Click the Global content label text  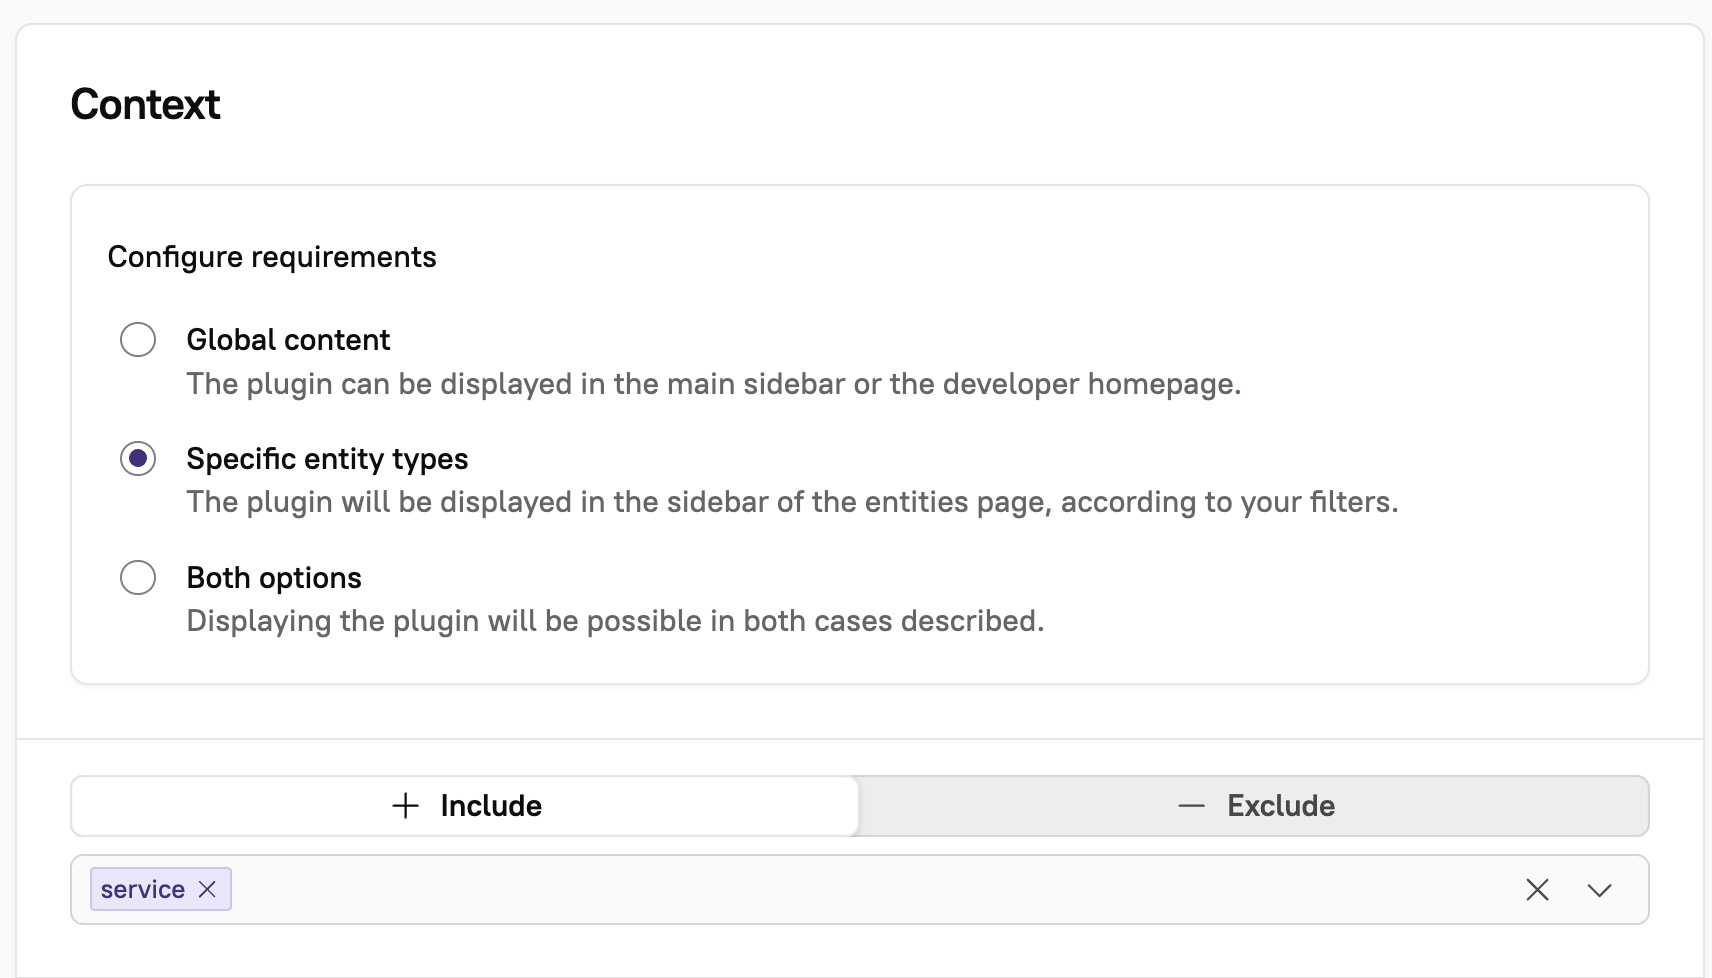tap(288, 340)
